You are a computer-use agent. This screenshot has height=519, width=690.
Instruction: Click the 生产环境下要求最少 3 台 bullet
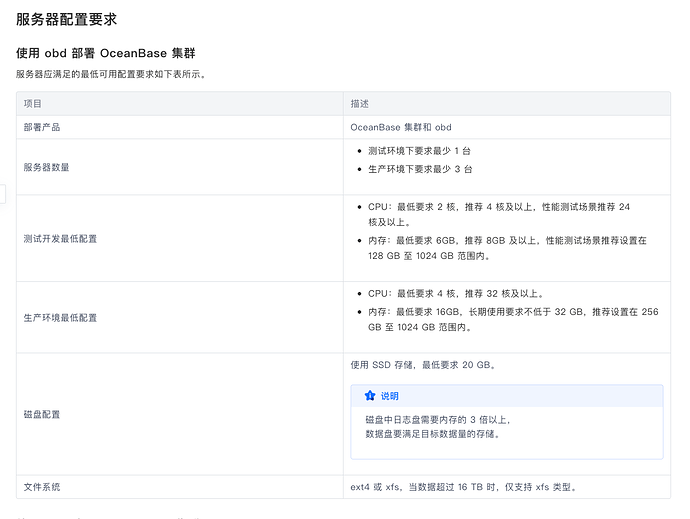419,169
